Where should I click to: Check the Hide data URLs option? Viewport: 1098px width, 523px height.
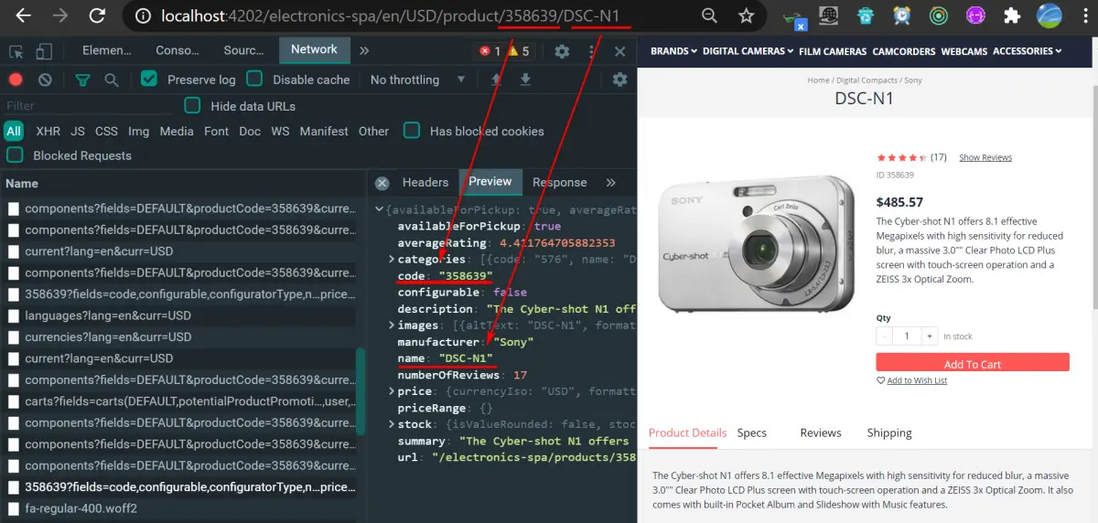pos(192,106)
